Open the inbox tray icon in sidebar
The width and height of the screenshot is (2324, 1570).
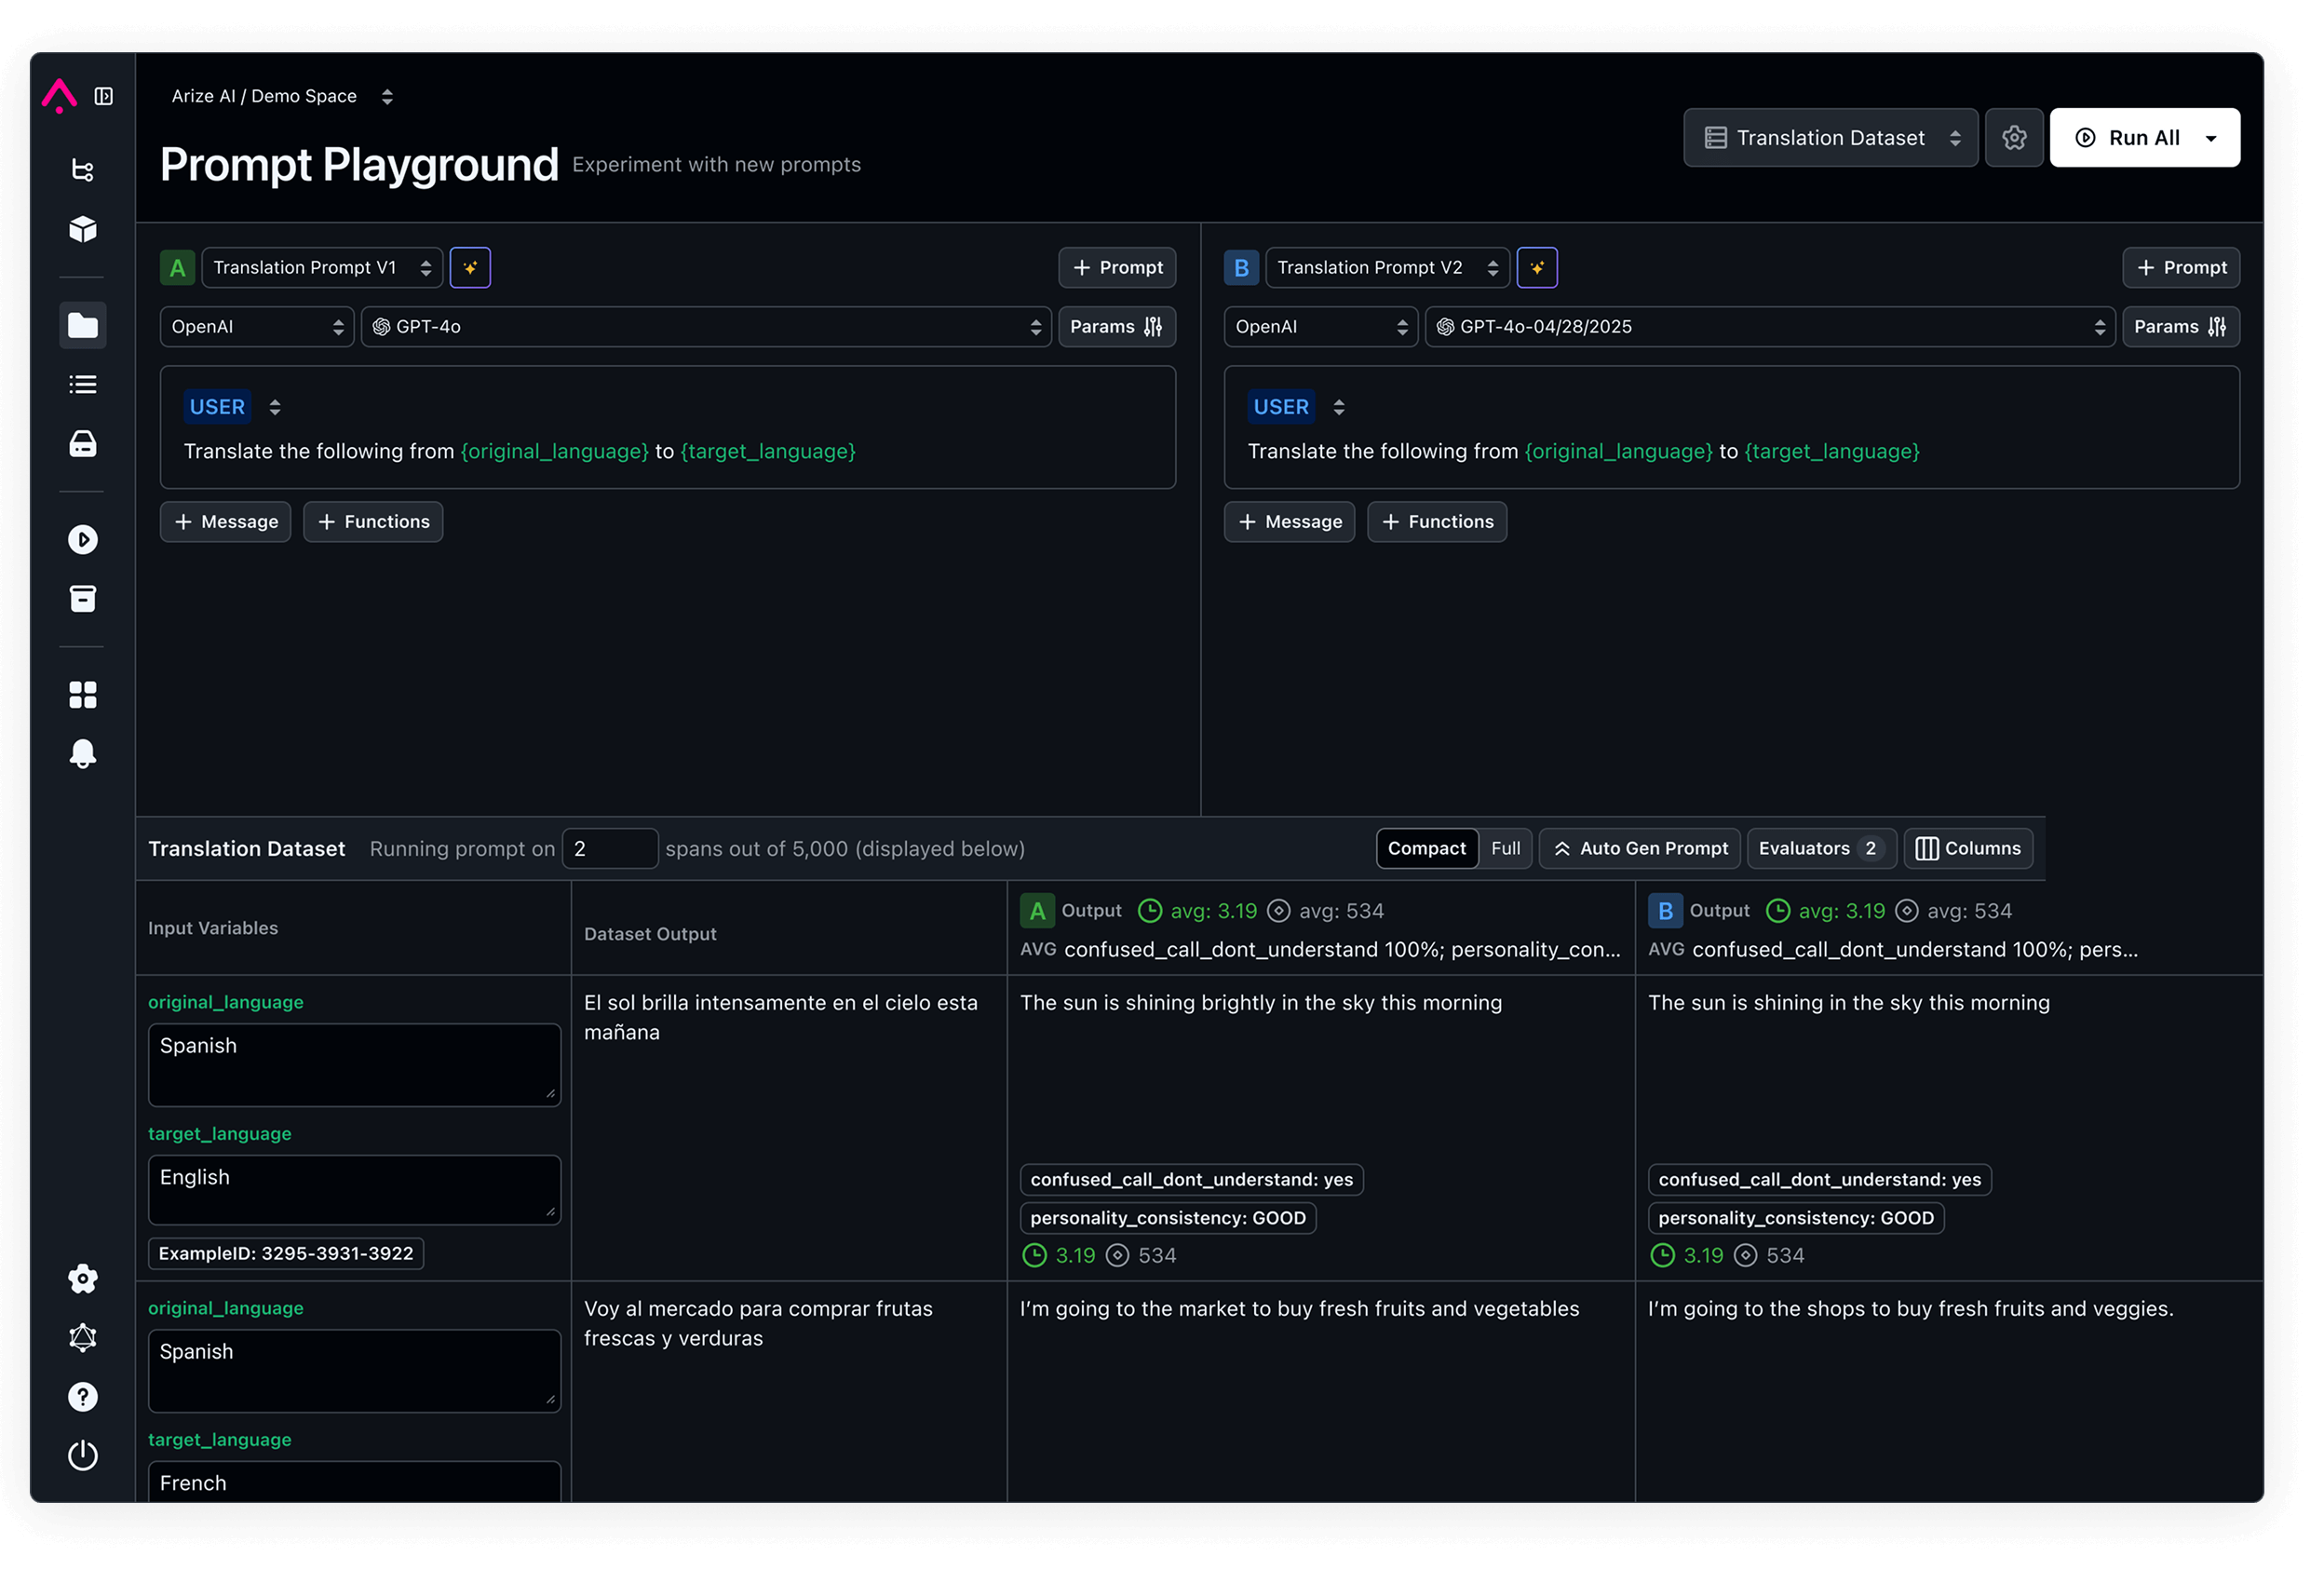click(x=83, y=443)
